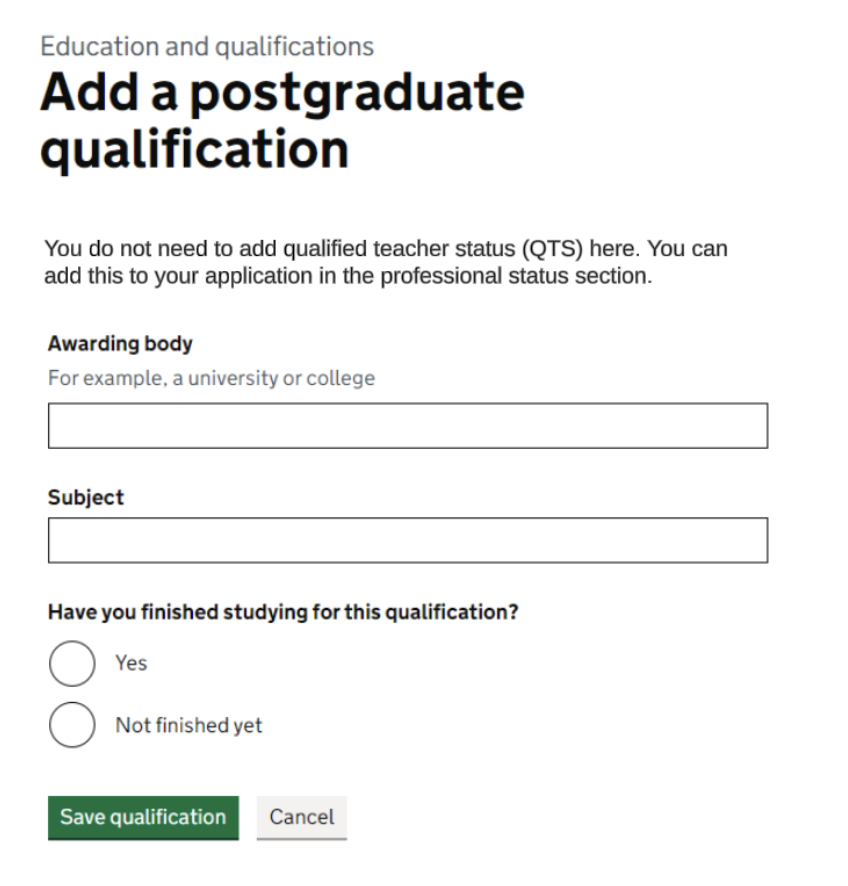Select the Yes radio button
This screenshot has height=886, width=848.
pos(72,663)
